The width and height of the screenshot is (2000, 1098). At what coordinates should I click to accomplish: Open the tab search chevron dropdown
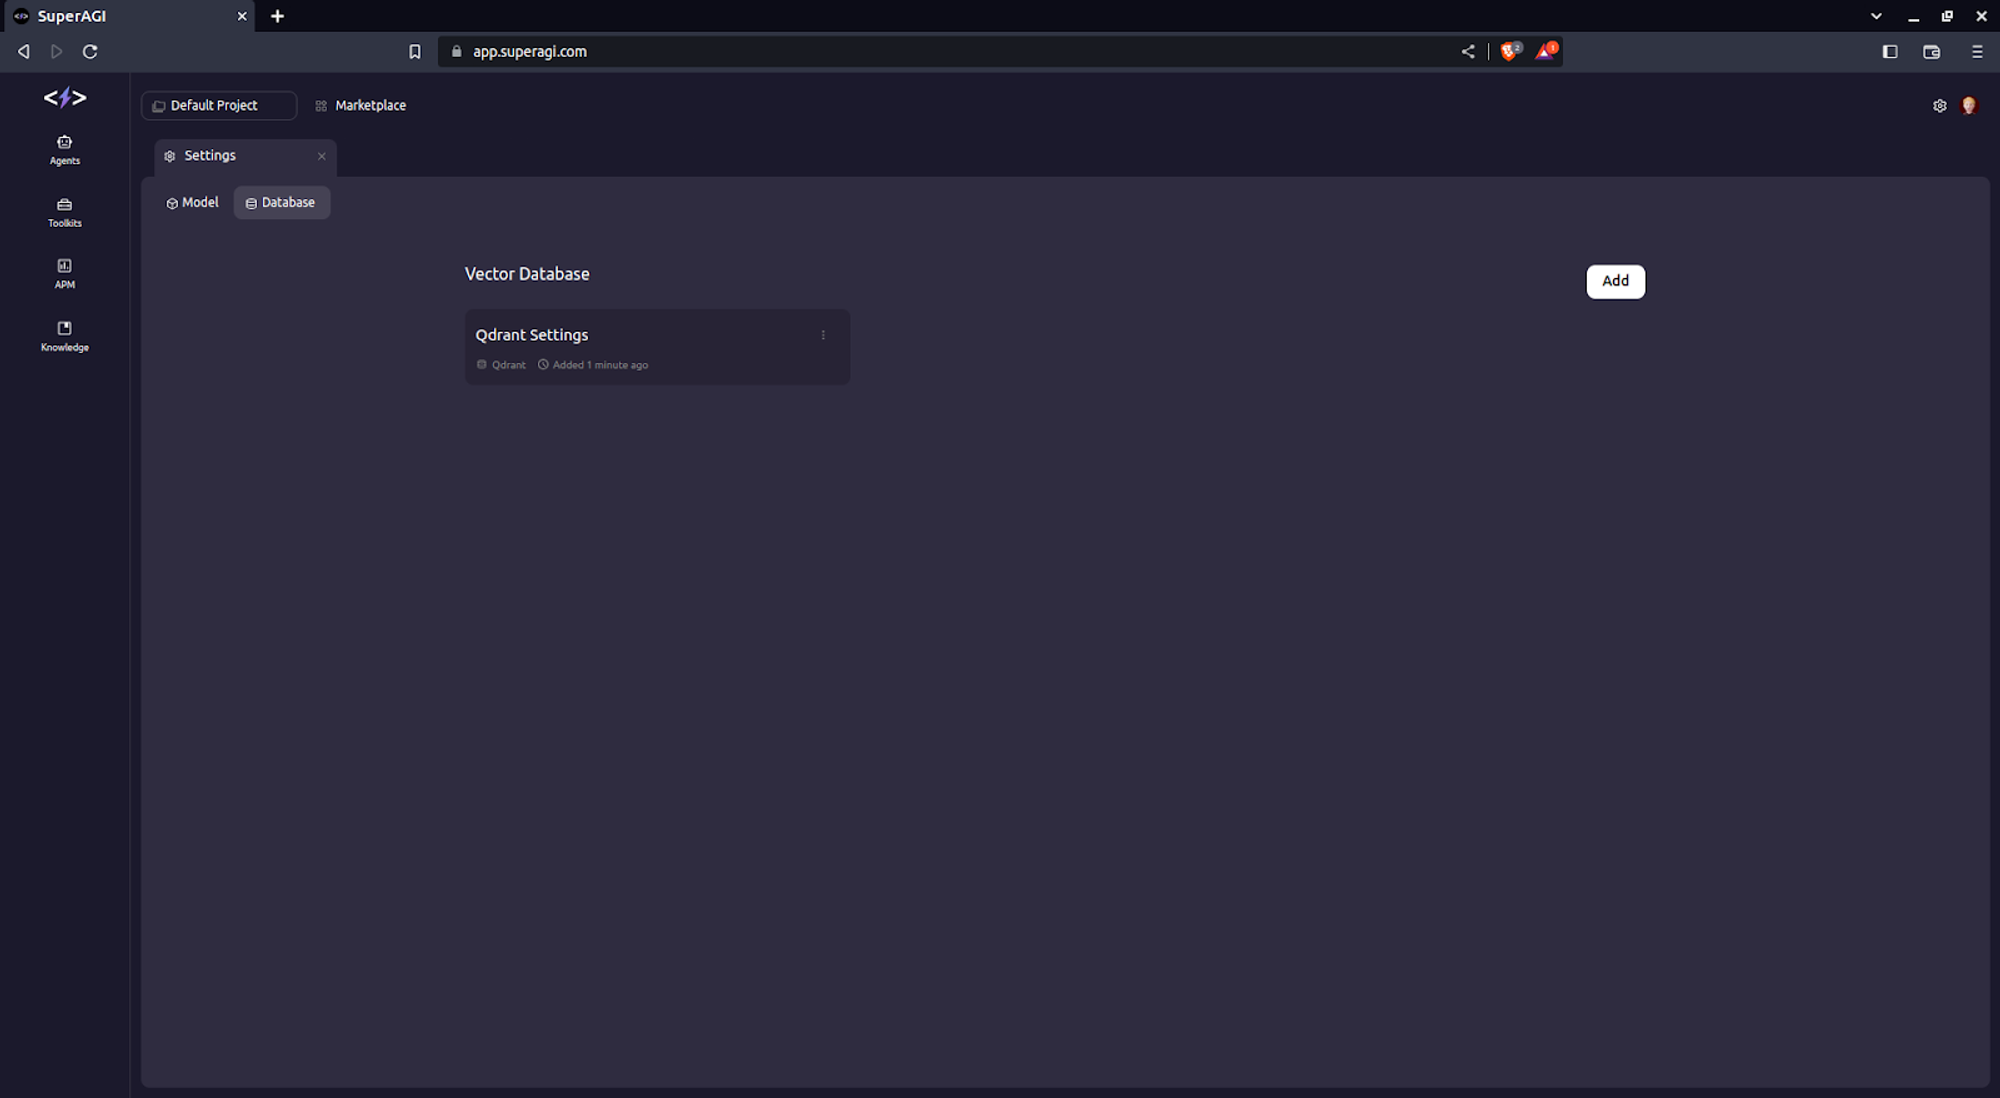(1875, 16)
